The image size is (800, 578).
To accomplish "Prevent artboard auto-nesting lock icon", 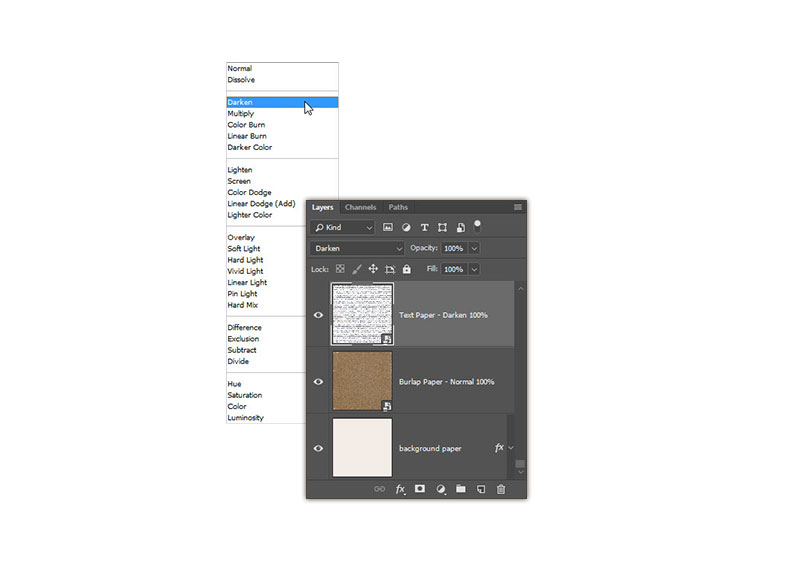I will click(x=390, y=269).
